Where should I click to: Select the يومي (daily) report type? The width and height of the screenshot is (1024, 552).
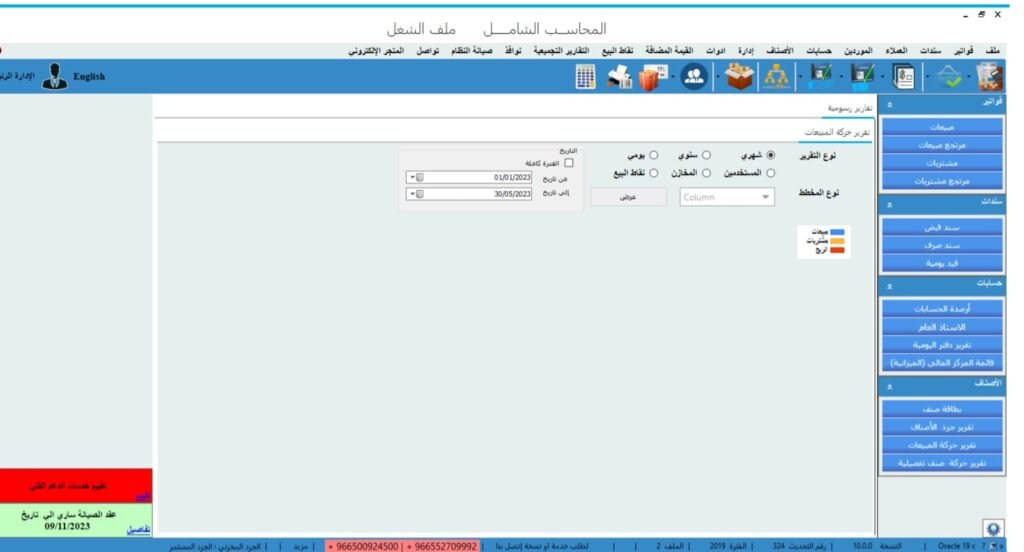point(653,155)
